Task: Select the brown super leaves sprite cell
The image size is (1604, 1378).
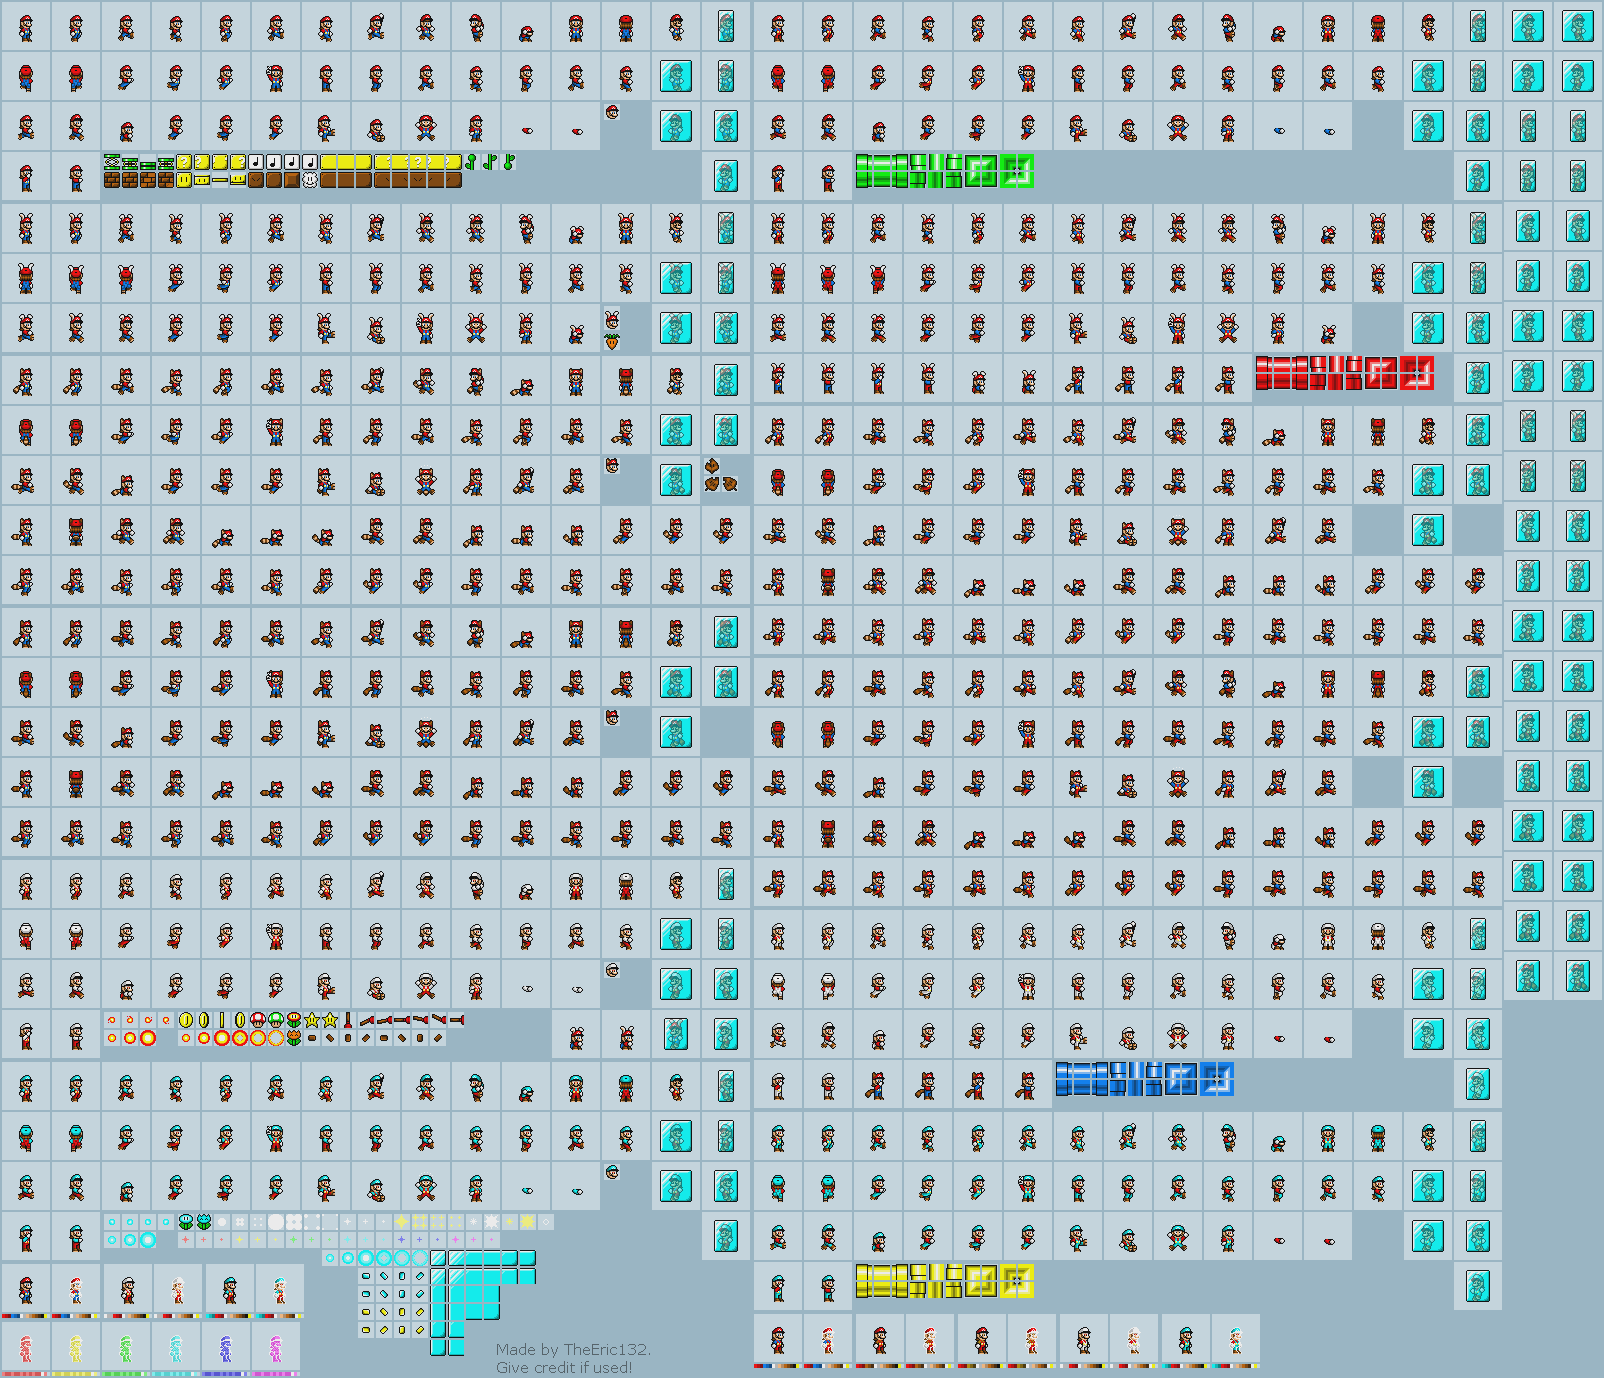Action: [x=721, y=475]
